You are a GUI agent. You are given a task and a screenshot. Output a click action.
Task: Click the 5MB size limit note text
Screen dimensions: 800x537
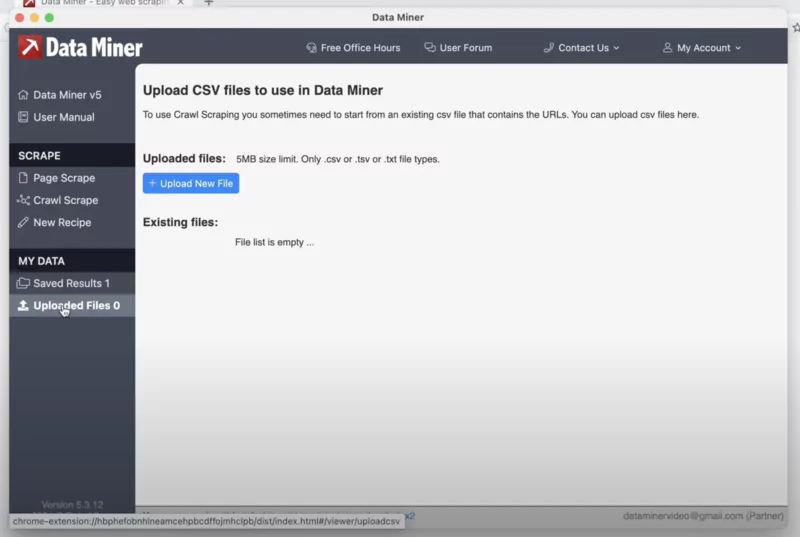tap(338, 159)
